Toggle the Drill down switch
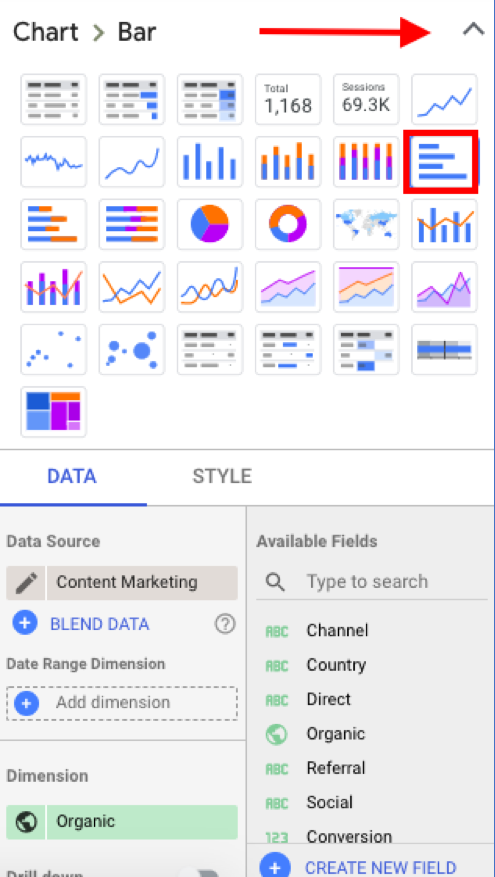The height and width of the screenshot is (877, 495). [x=199, y=873]
